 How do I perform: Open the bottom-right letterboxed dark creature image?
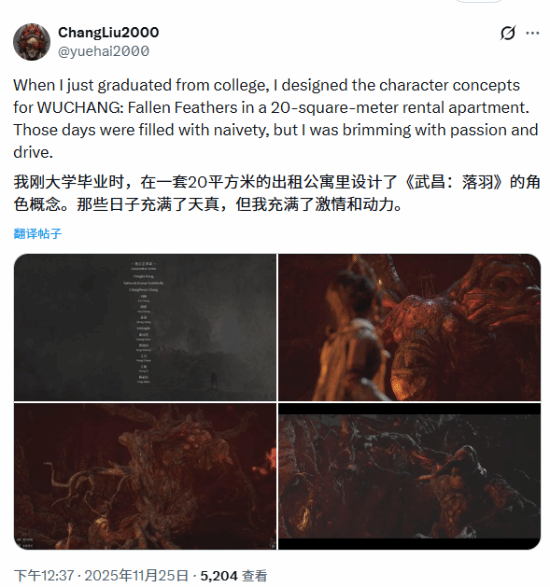(x=409, y=476)
